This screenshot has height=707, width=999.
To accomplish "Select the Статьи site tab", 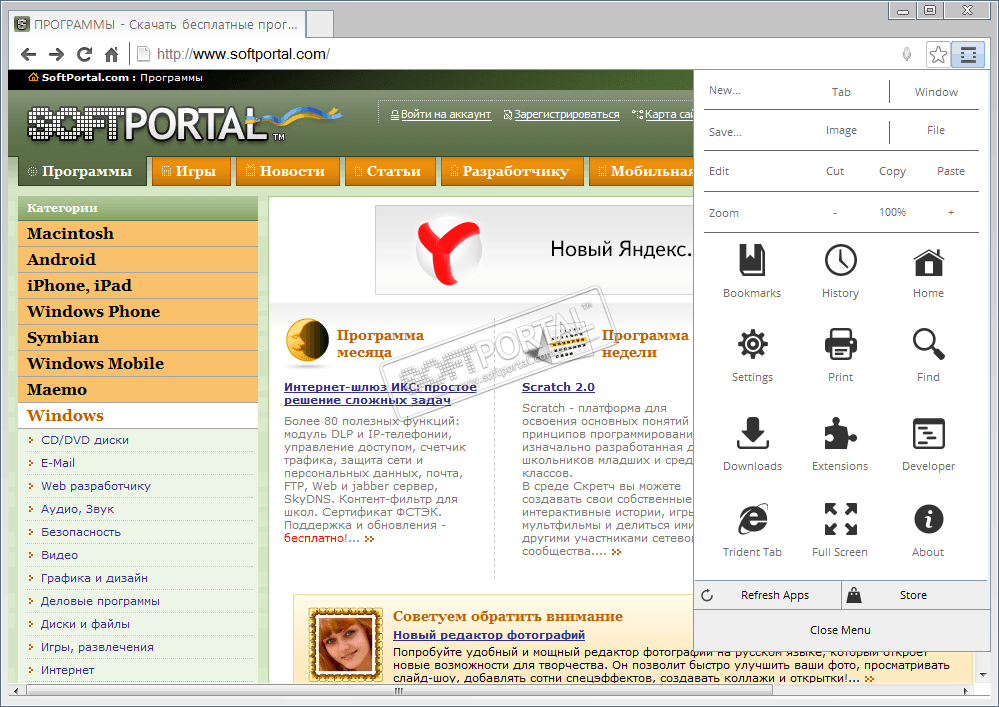I will [x=389, y=171].
